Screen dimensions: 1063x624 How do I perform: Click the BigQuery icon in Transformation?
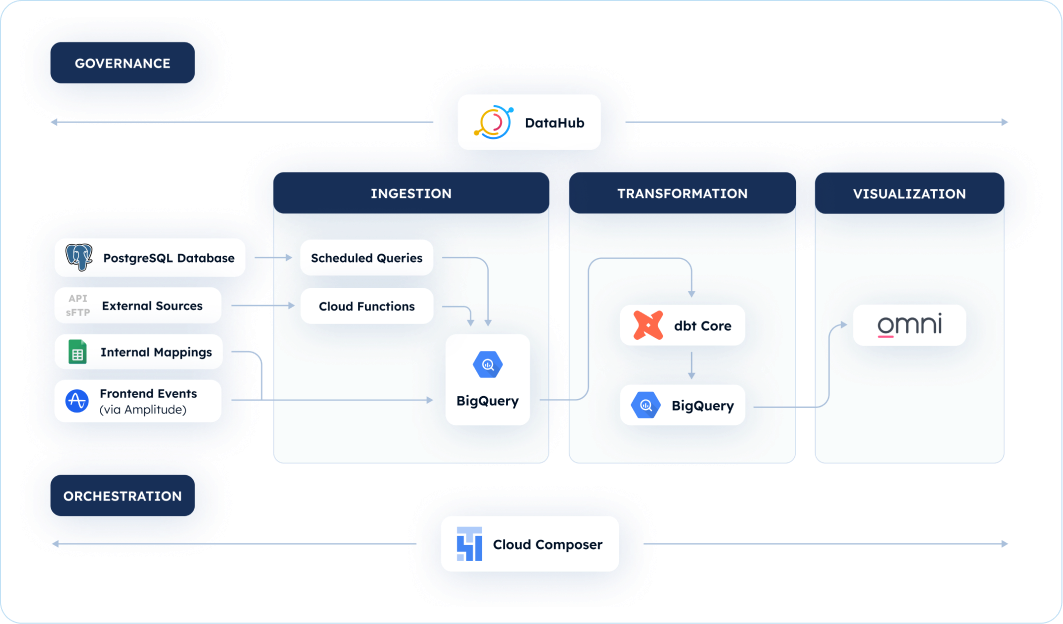[x=645, y=406]
